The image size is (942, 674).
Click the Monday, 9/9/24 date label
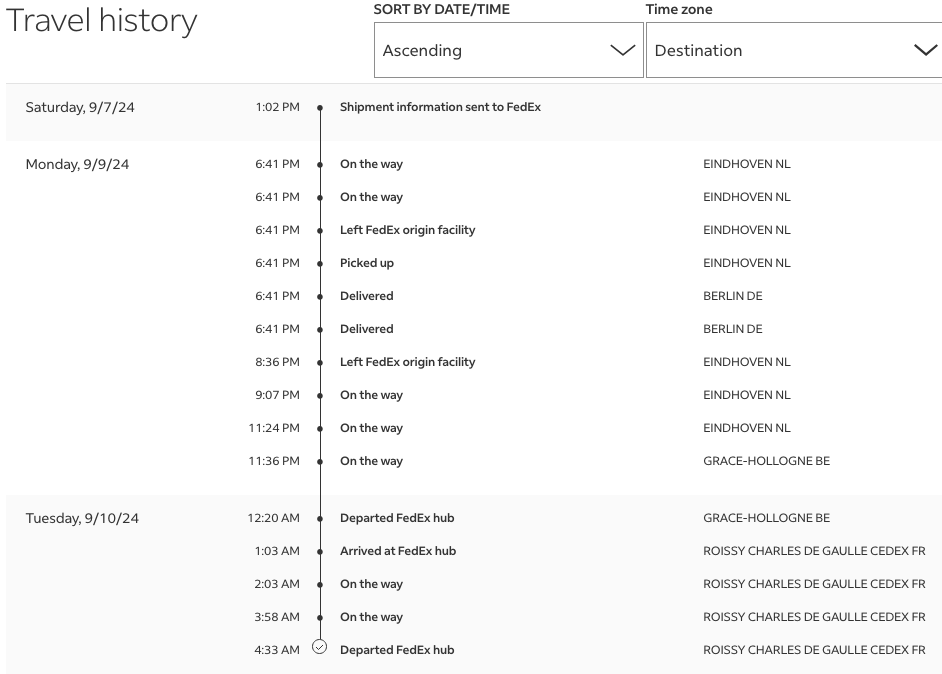[x=77, y=164]
